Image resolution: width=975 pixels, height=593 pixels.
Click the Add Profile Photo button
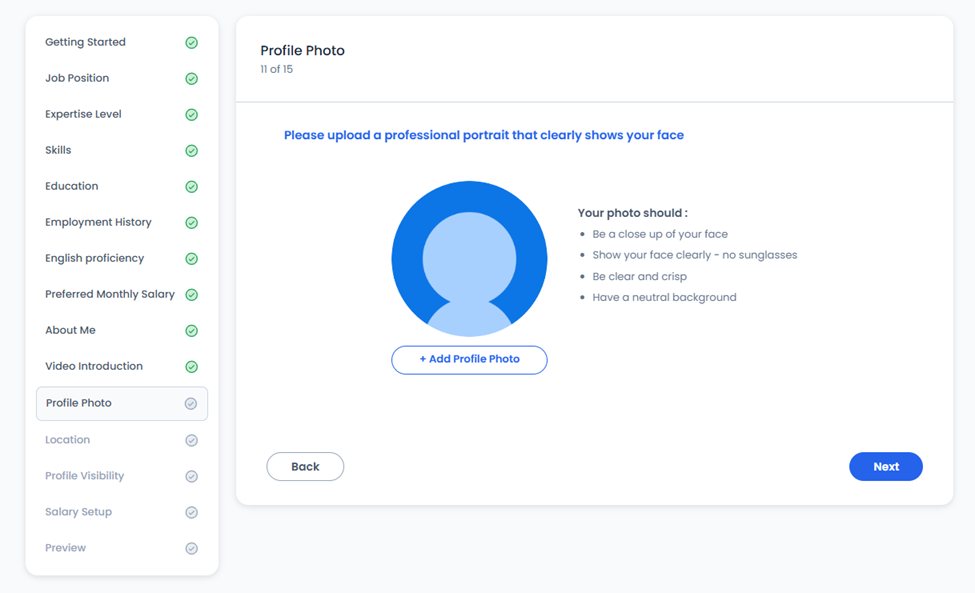(x=469, y=360)
